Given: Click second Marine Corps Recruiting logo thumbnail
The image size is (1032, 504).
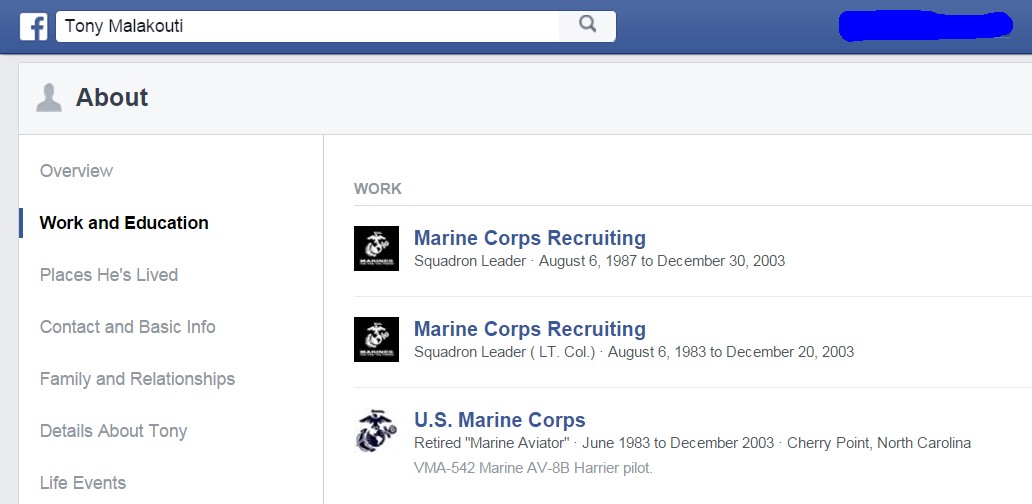Looking at the screenshot, I should 376,339.
